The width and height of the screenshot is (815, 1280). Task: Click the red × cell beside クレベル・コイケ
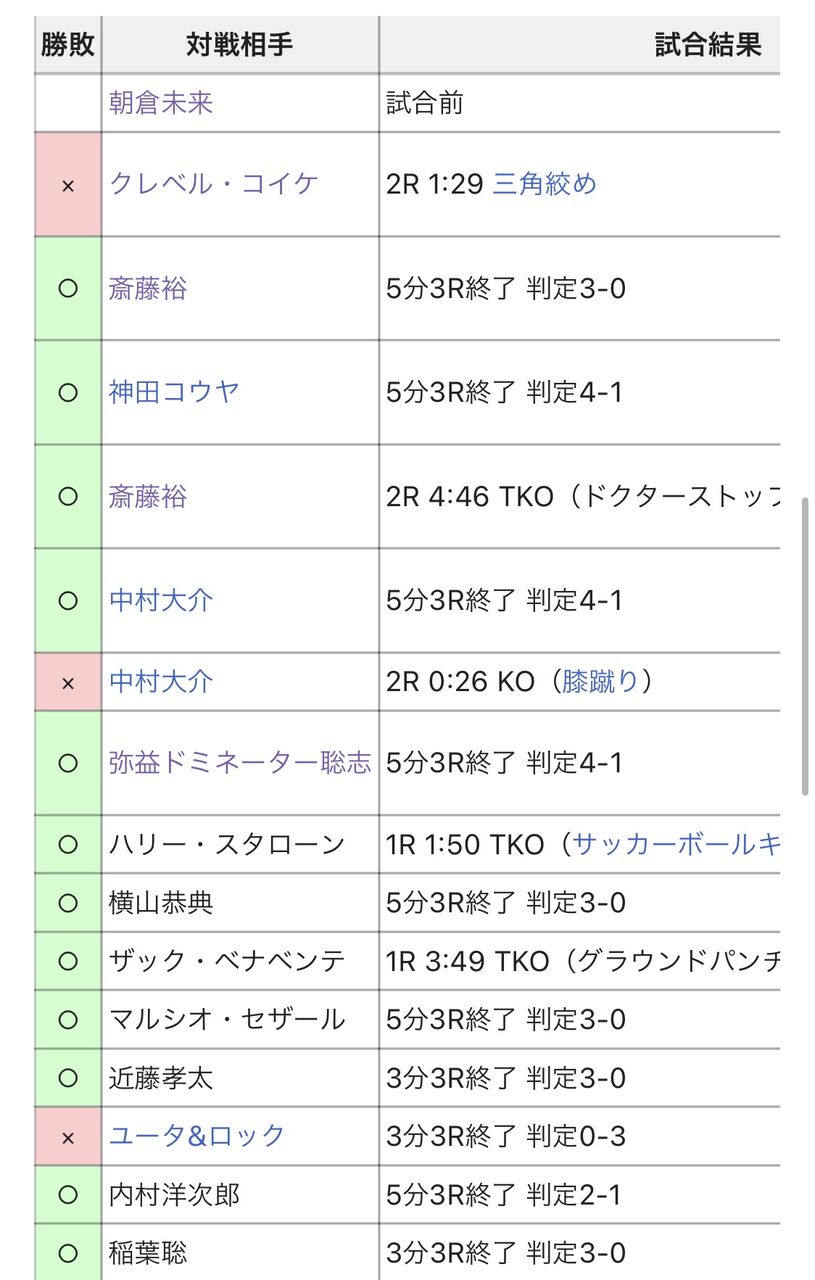68,184
